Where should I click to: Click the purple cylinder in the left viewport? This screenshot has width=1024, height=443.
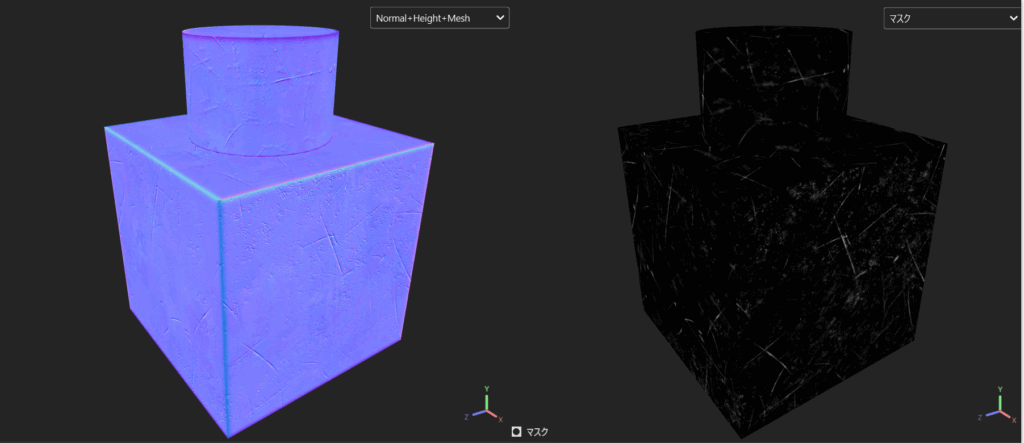coord(262,90)
